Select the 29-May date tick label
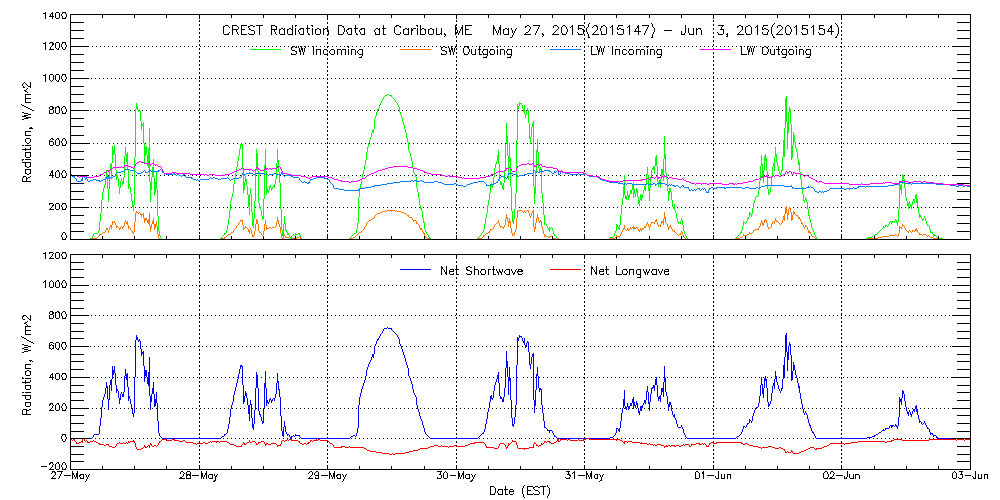This screenshot has width=1000, height=500. (328, 477)
